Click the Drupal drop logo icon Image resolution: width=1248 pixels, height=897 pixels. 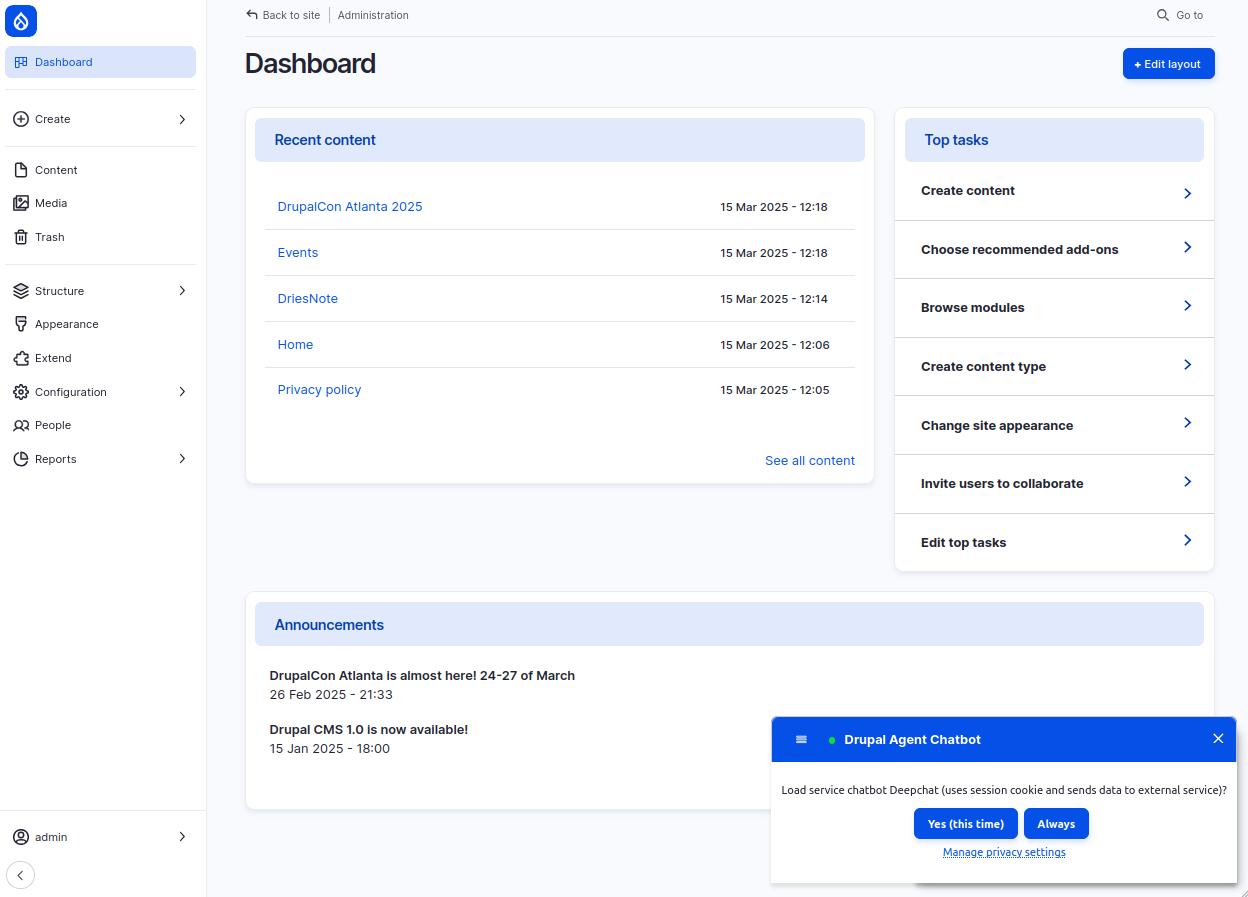[x=21, y=20]
